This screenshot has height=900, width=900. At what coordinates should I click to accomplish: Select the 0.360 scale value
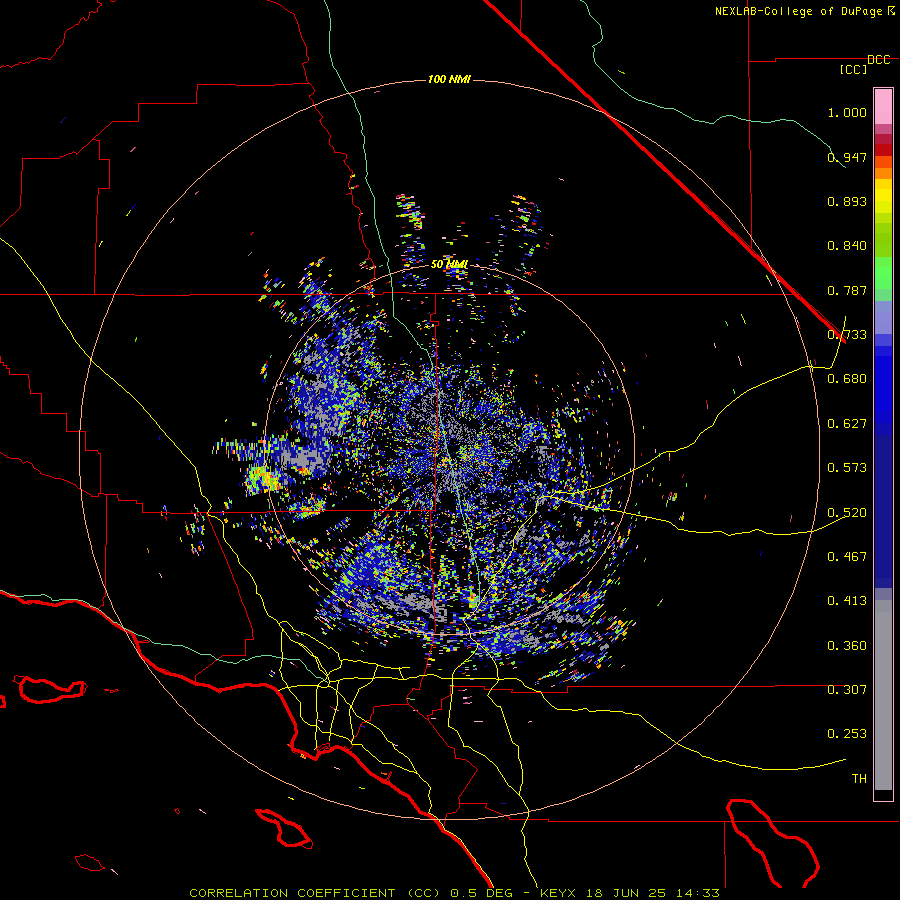tap(847, 645)
